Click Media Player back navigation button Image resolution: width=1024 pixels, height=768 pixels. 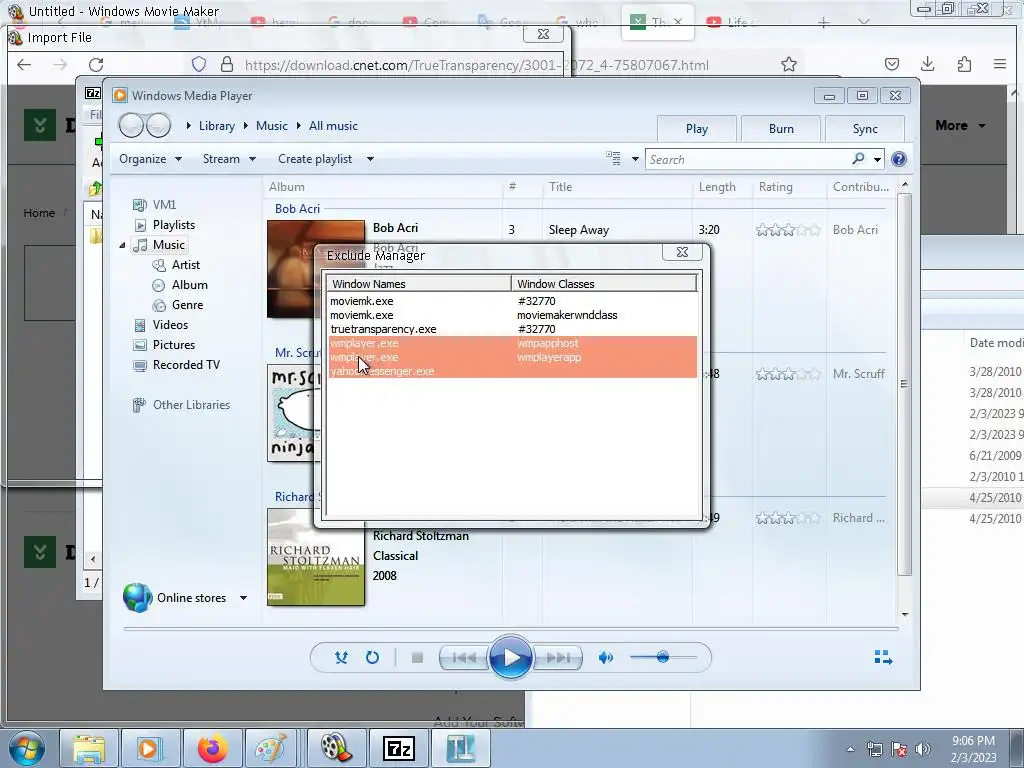(x=131, y=125)
